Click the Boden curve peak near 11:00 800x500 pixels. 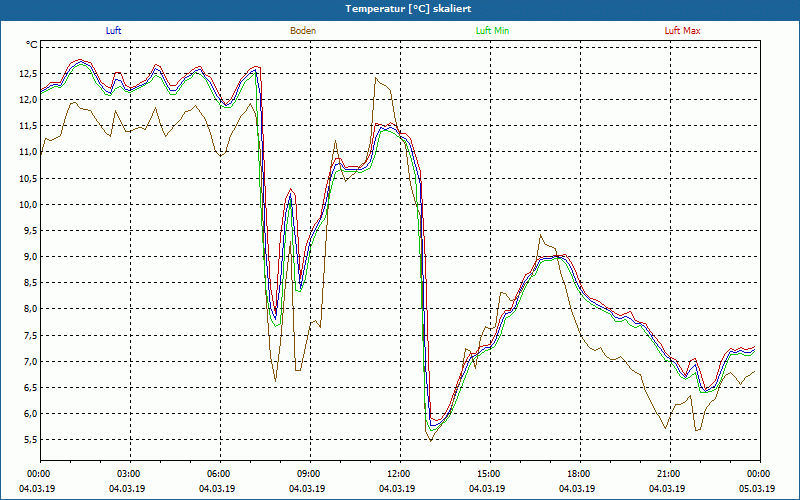(x=376, y=78)
